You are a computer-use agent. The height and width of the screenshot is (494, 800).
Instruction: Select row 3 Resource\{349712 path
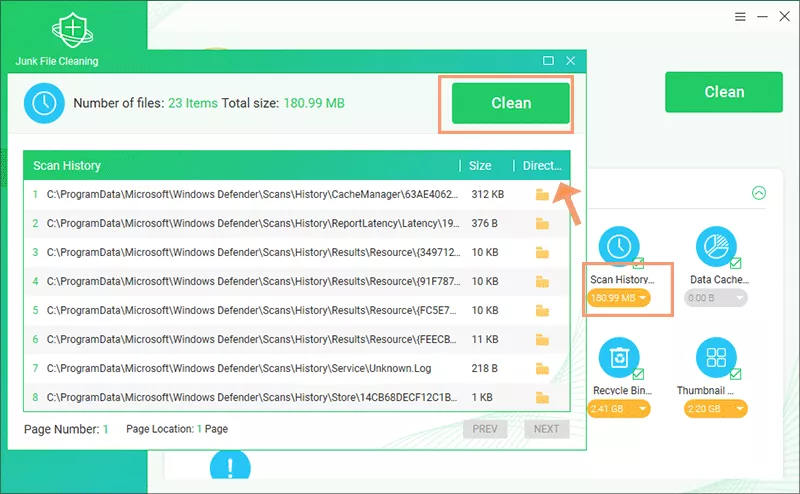pos(254,253)
